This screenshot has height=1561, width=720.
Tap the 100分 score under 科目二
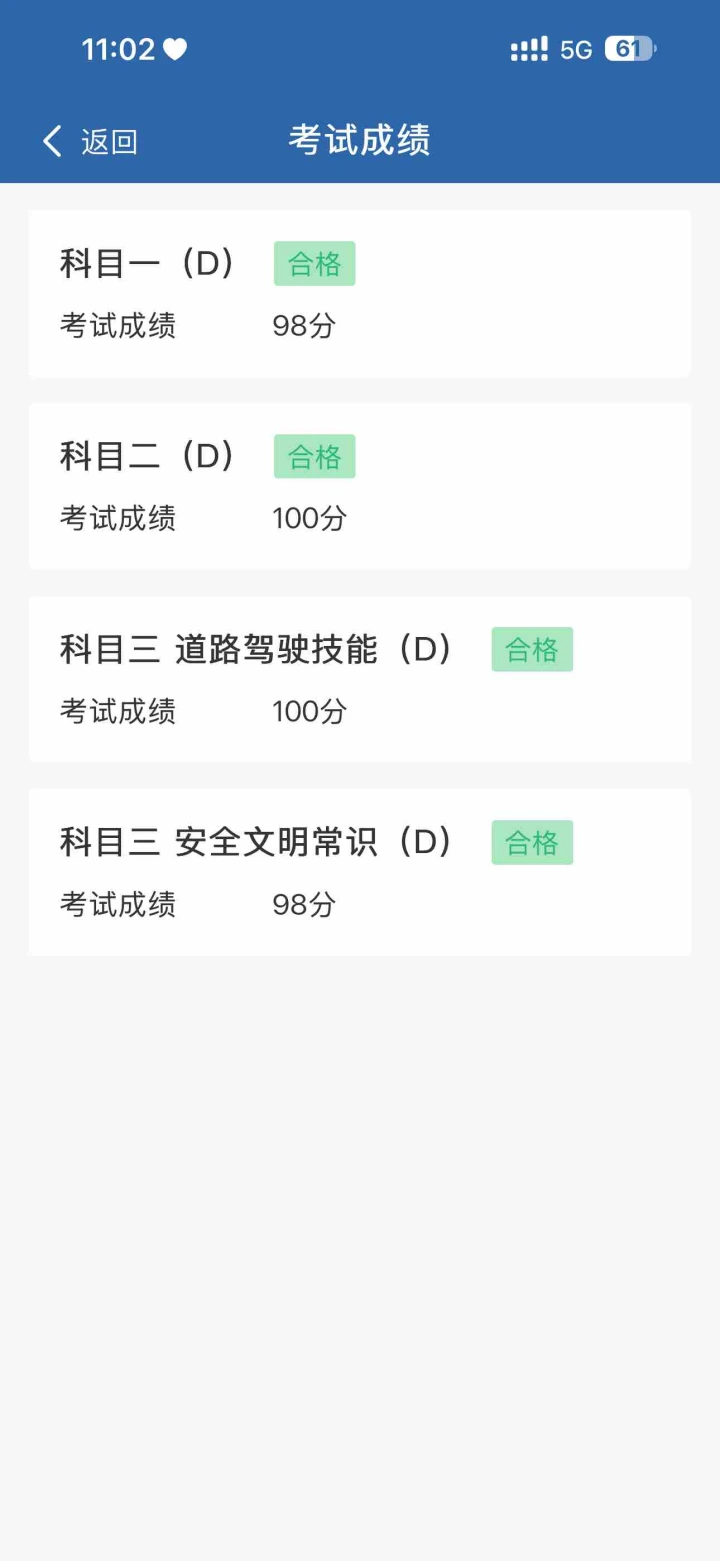point(310,519)
